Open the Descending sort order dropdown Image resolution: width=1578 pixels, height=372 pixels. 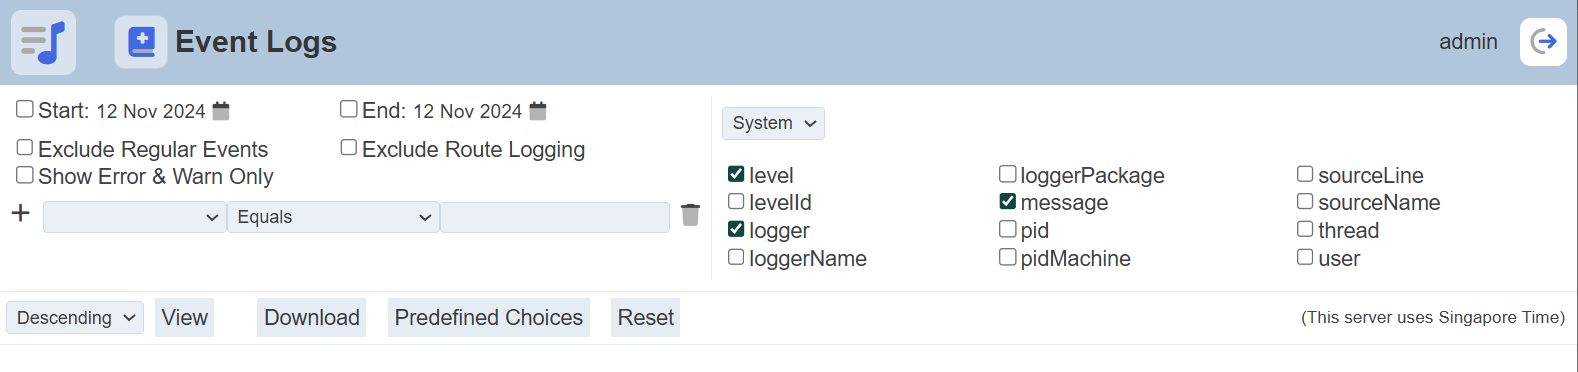coord(75,318)
